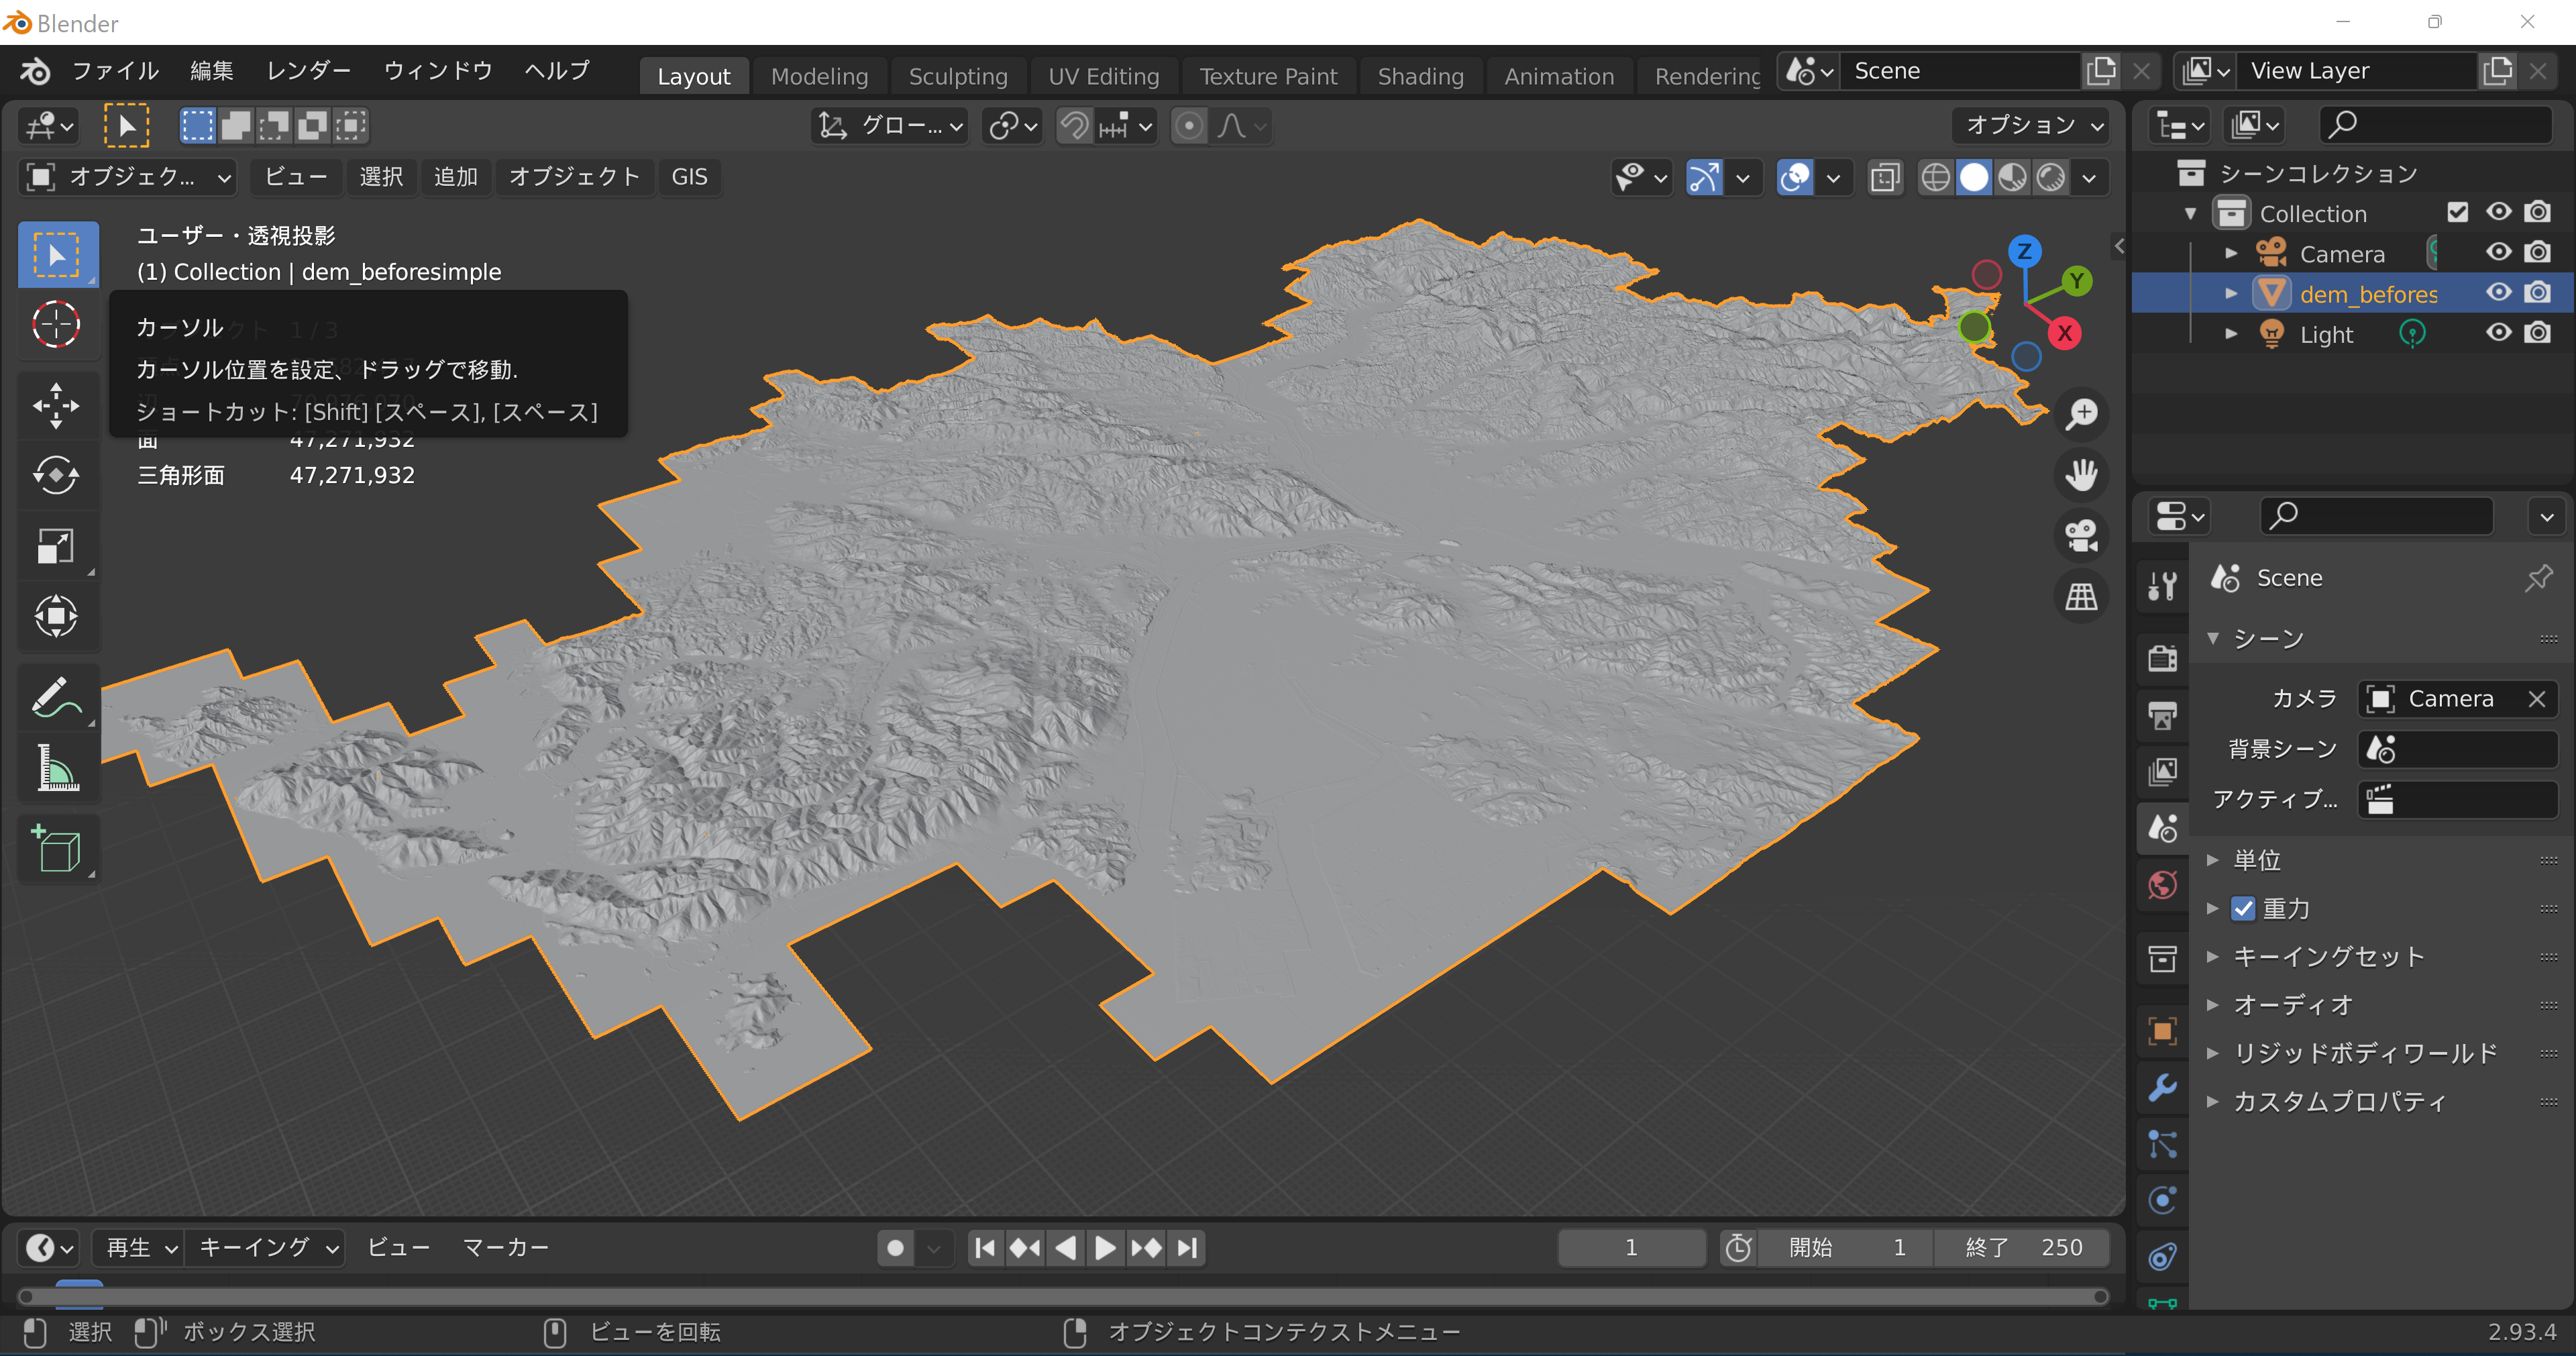Open the GIS menu

(x=689, y=178)
